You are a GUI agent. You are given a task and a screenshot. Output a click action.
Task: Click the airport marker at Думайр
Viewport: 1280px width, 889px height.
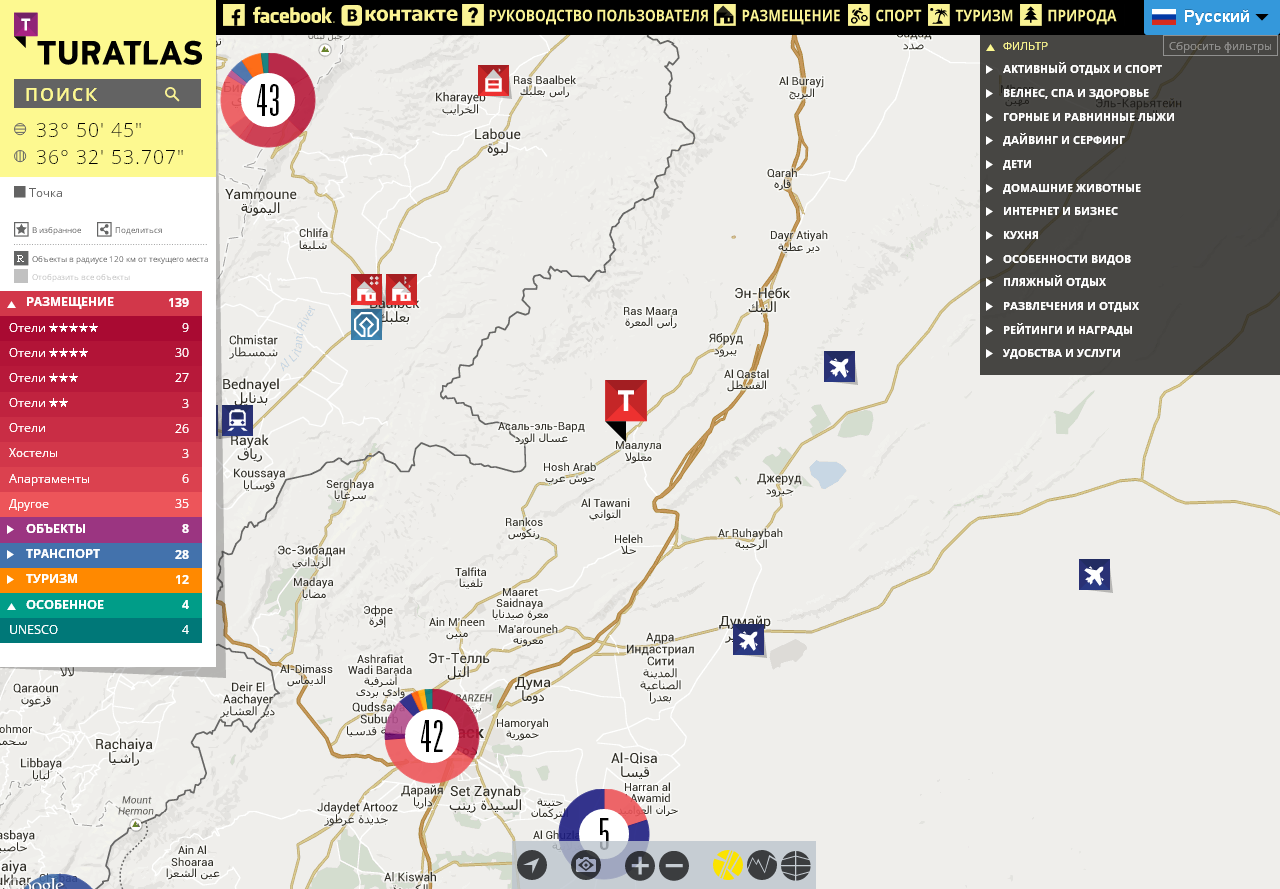pos(748,639)
